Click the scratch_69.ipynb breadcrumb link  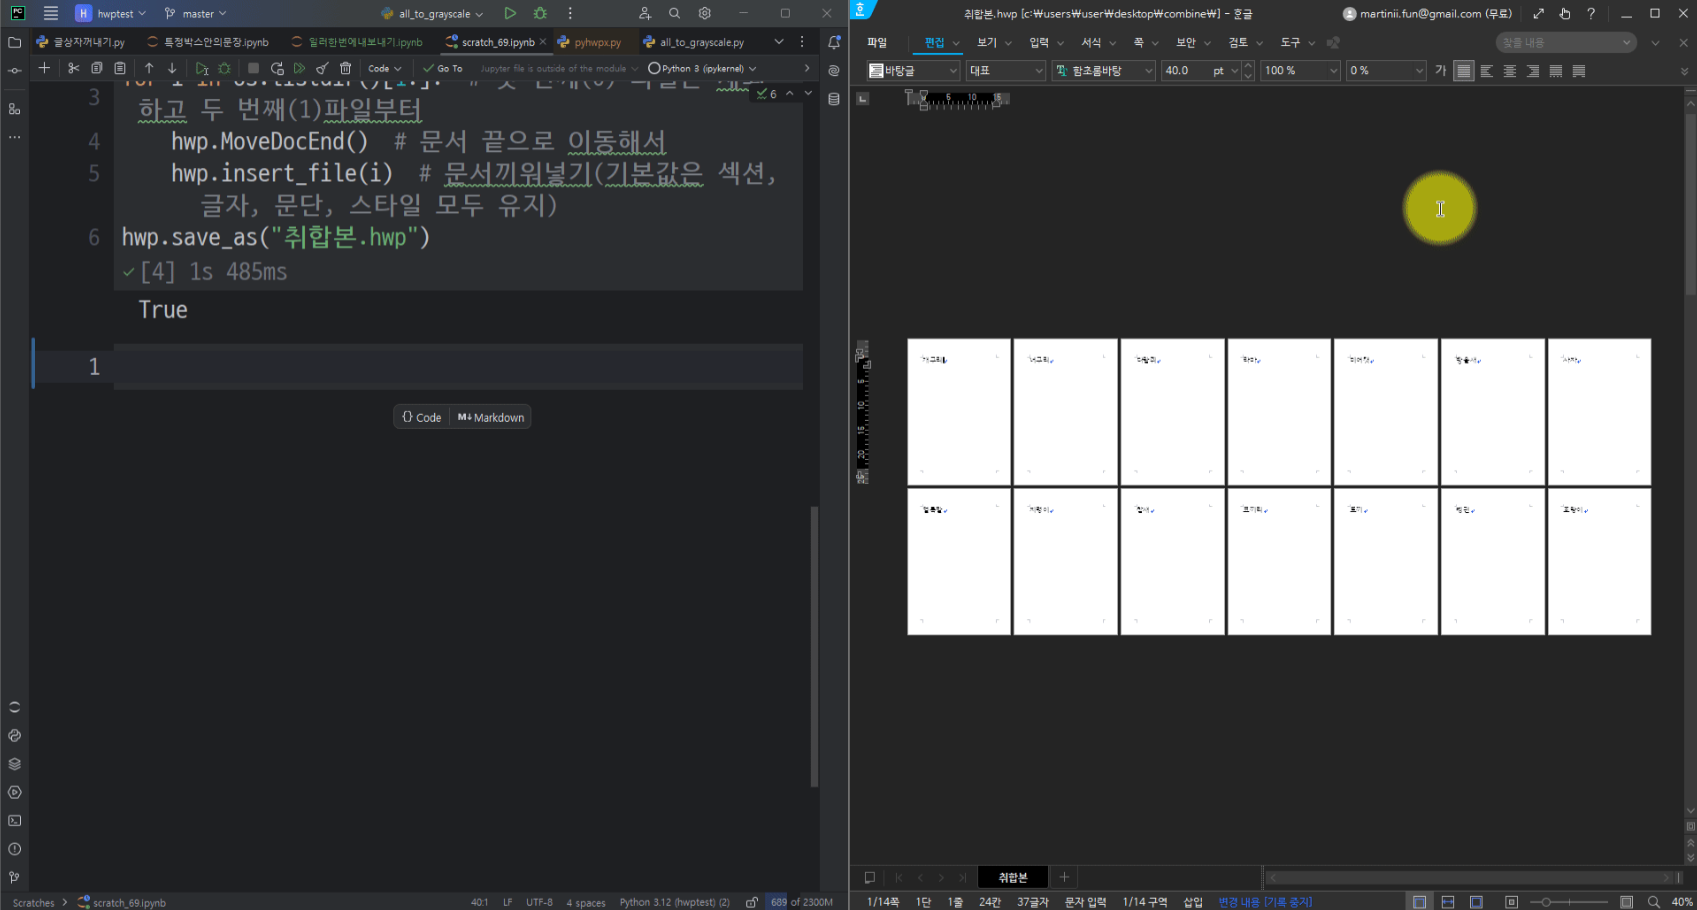[122, 902]
